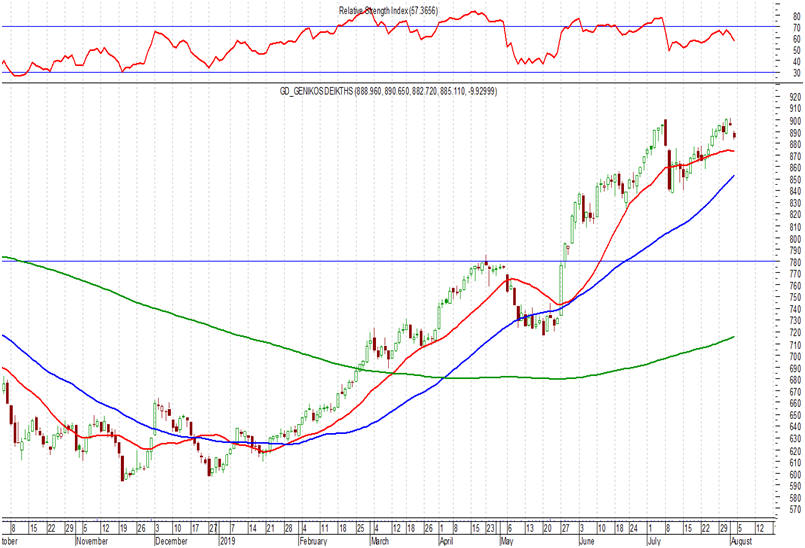
Task: Click the 780 price level on scale
Action: point(795,262)
